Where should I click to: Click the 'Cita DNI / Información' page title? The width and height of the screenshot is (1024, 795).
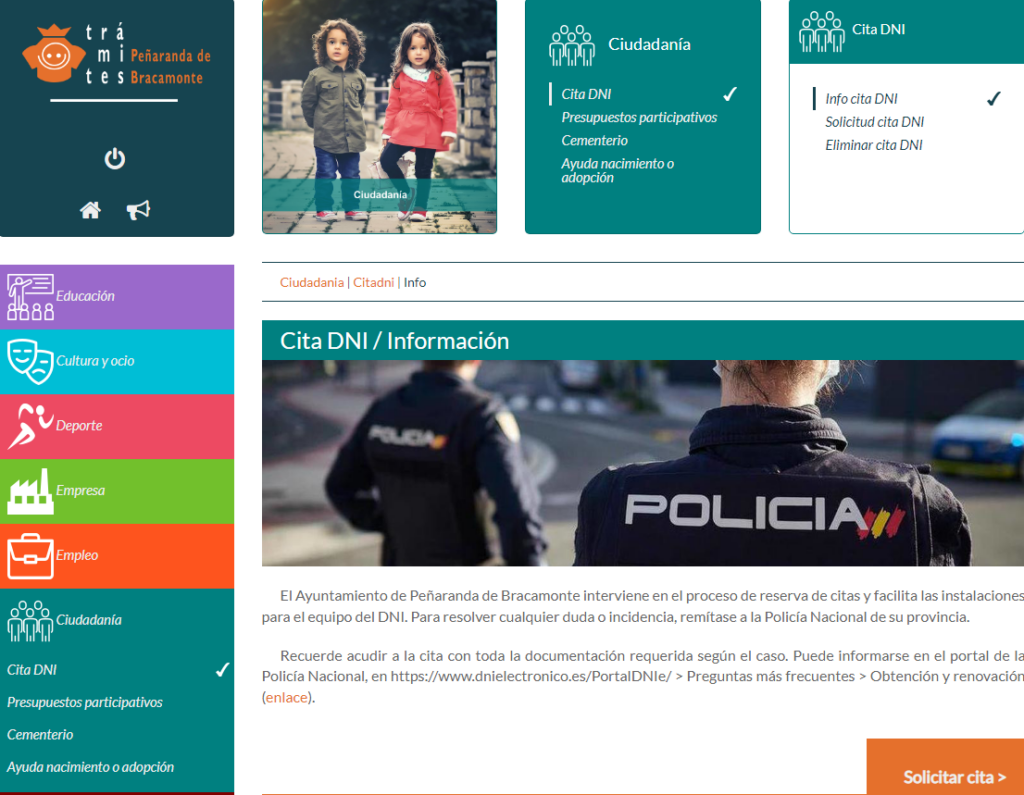[394, 341]
